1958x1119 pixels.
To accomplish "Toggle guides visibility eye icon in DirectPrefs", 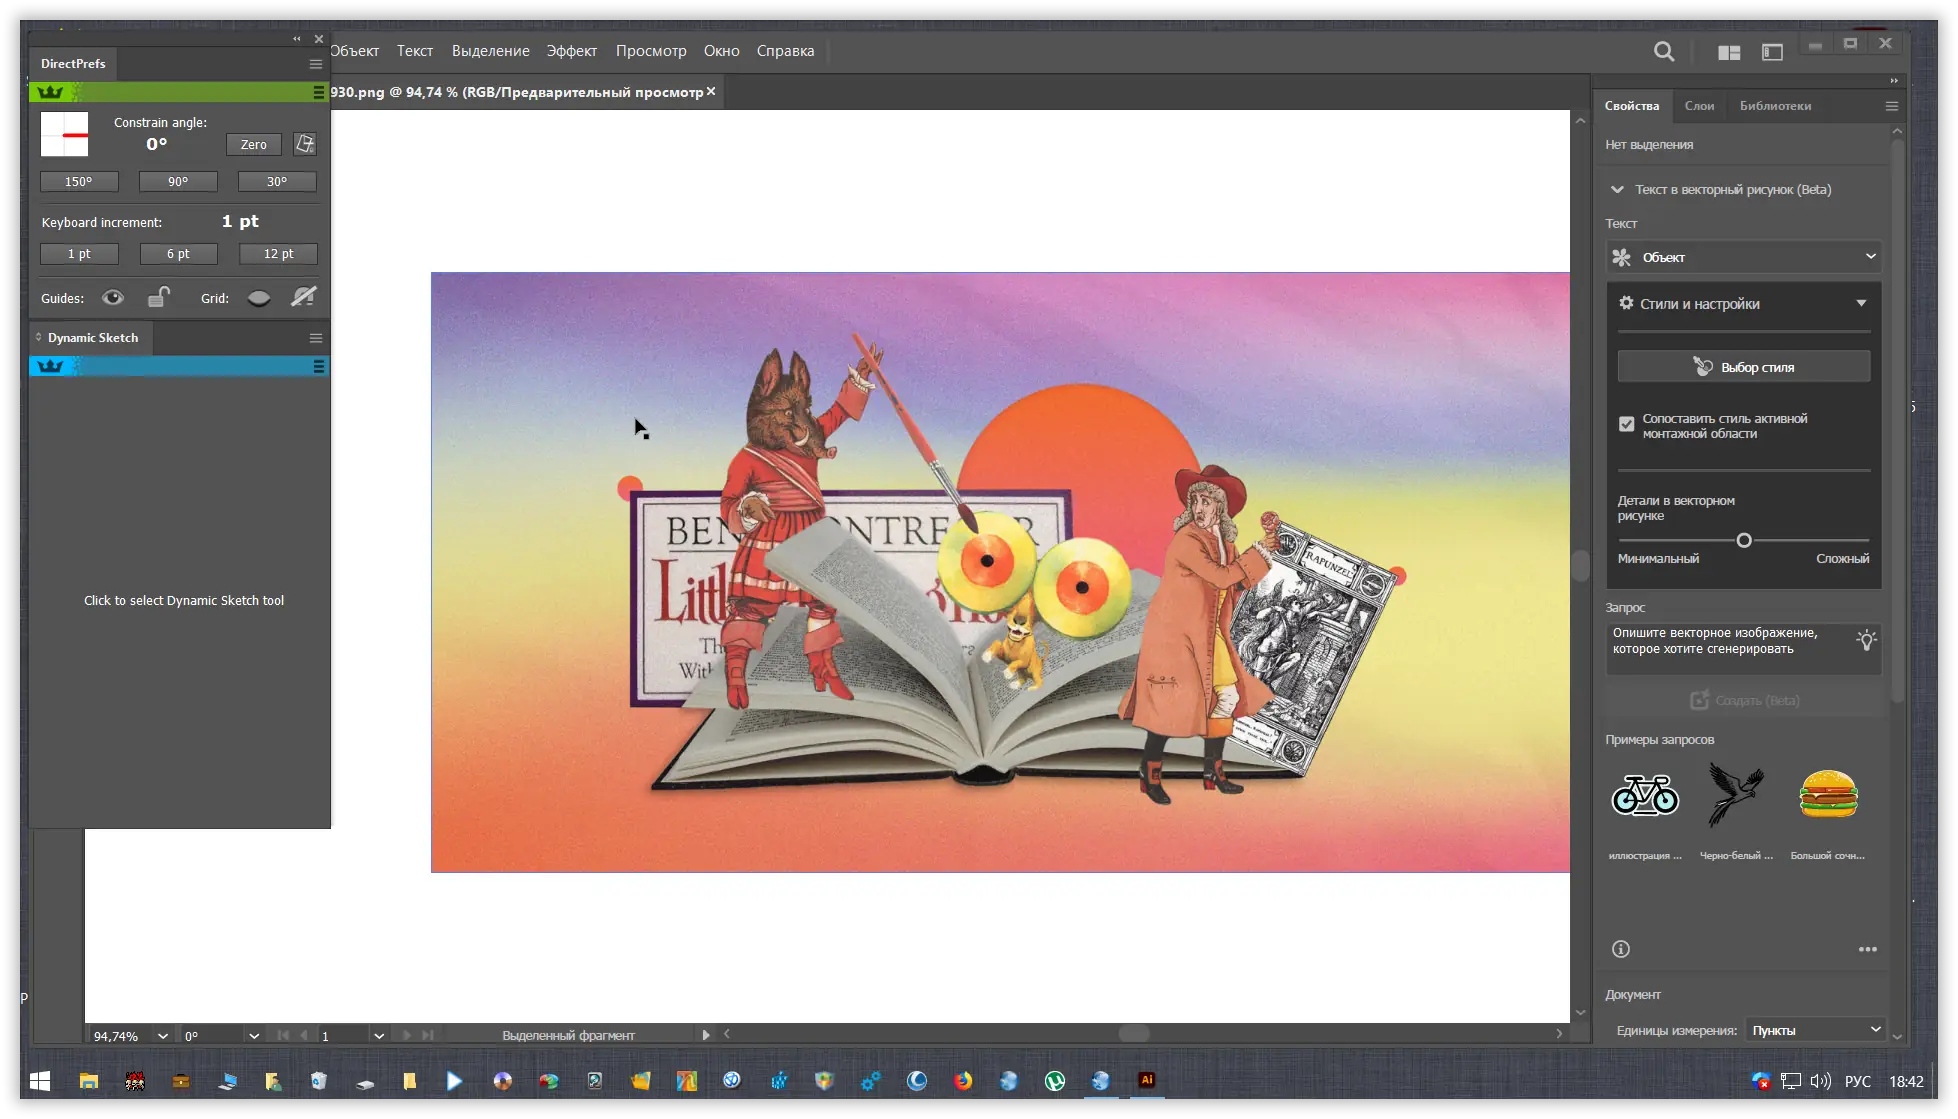I will [x=112, y=297].
